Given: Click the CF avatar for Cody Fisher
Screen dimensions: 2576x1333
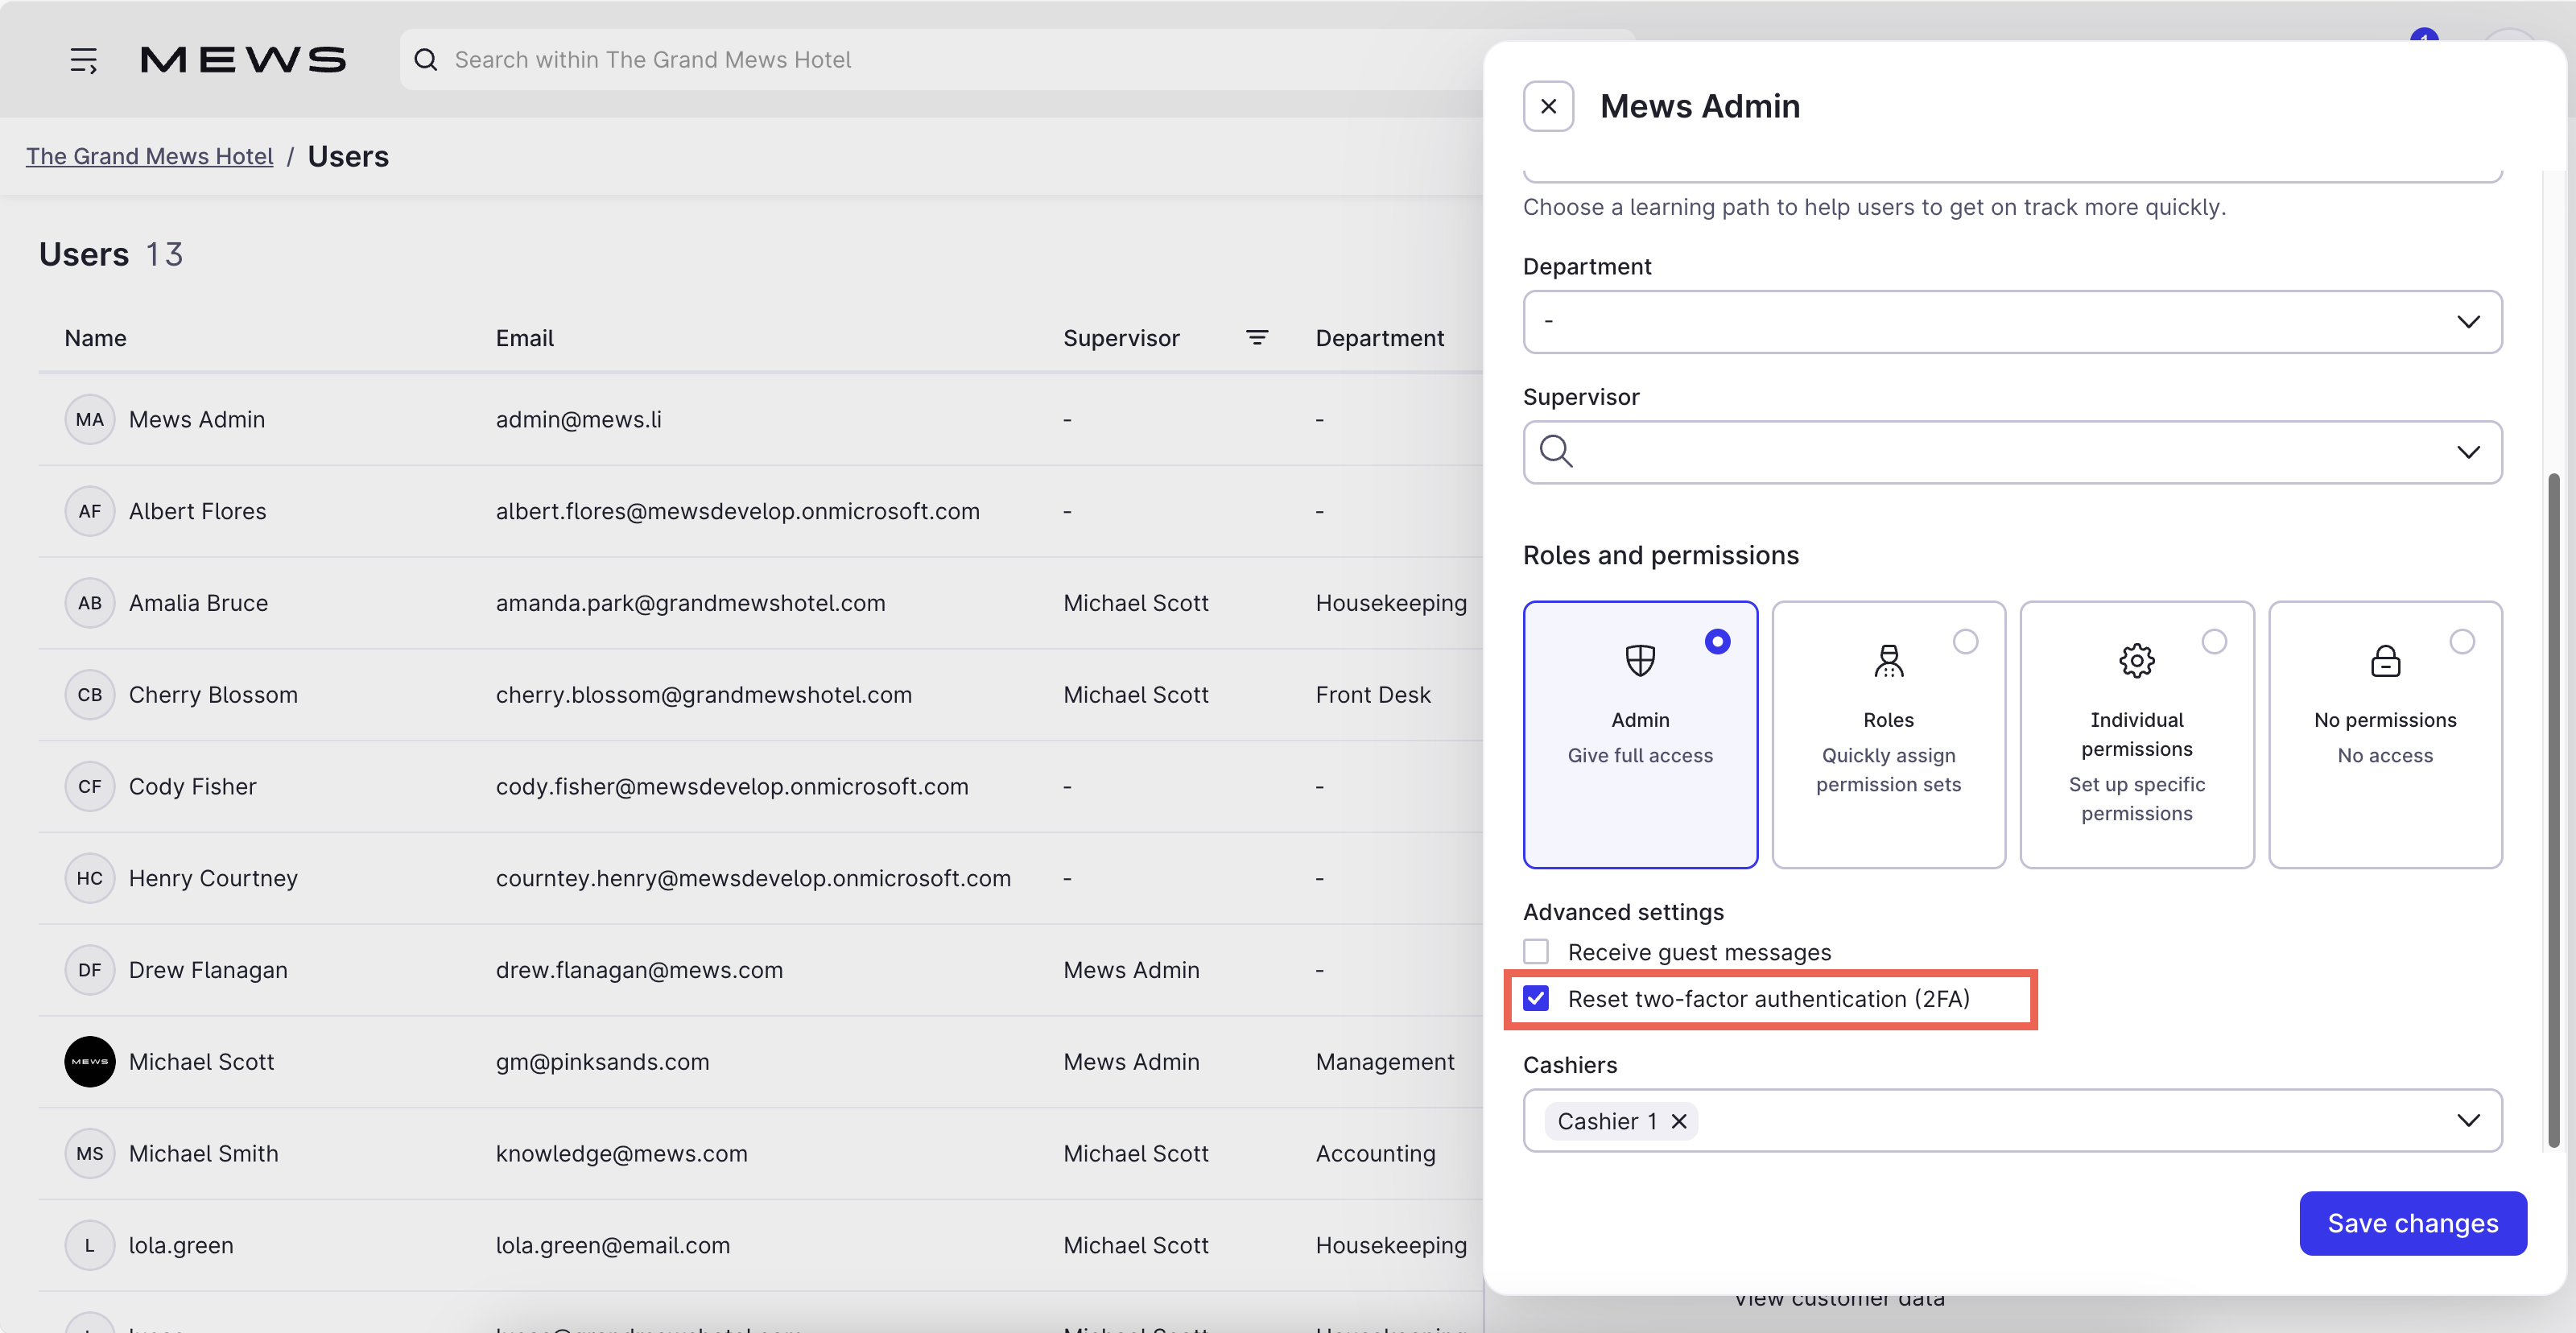Looking at the screenshot, I should pos(90,786).
